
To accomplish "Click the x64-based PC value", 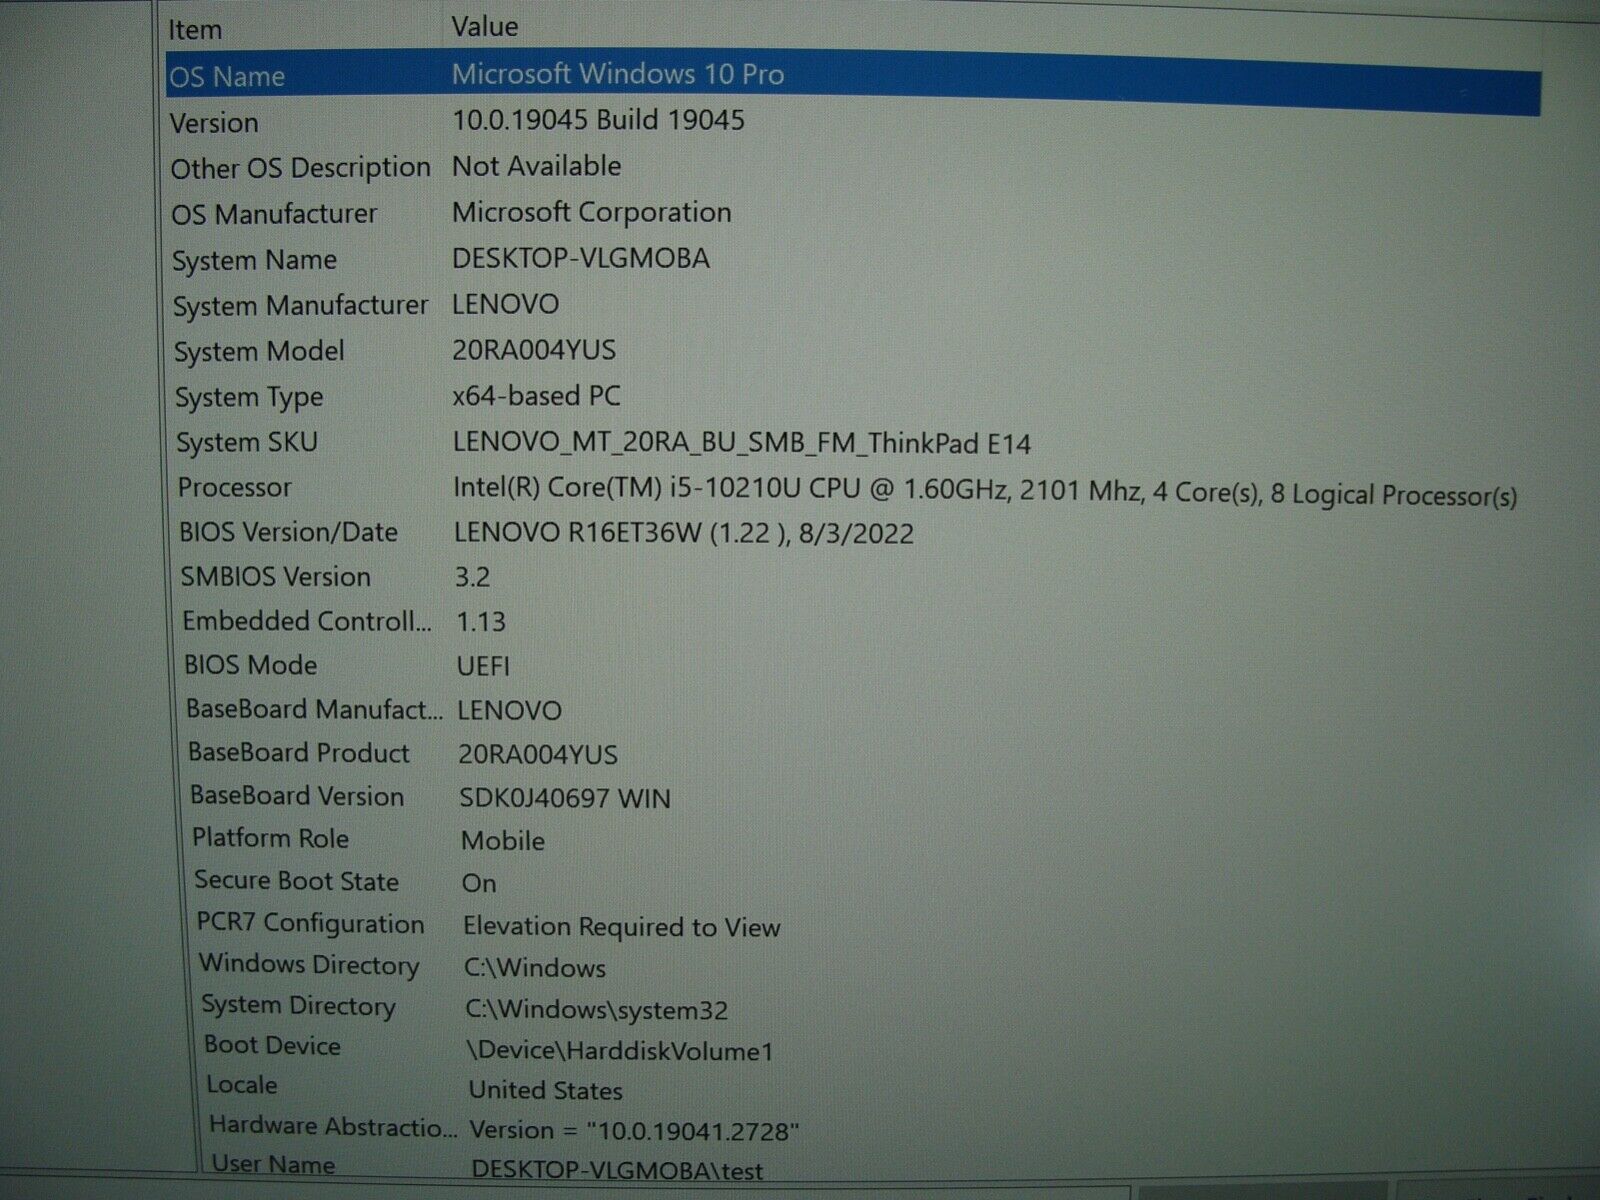I will [x=536, y=396].
